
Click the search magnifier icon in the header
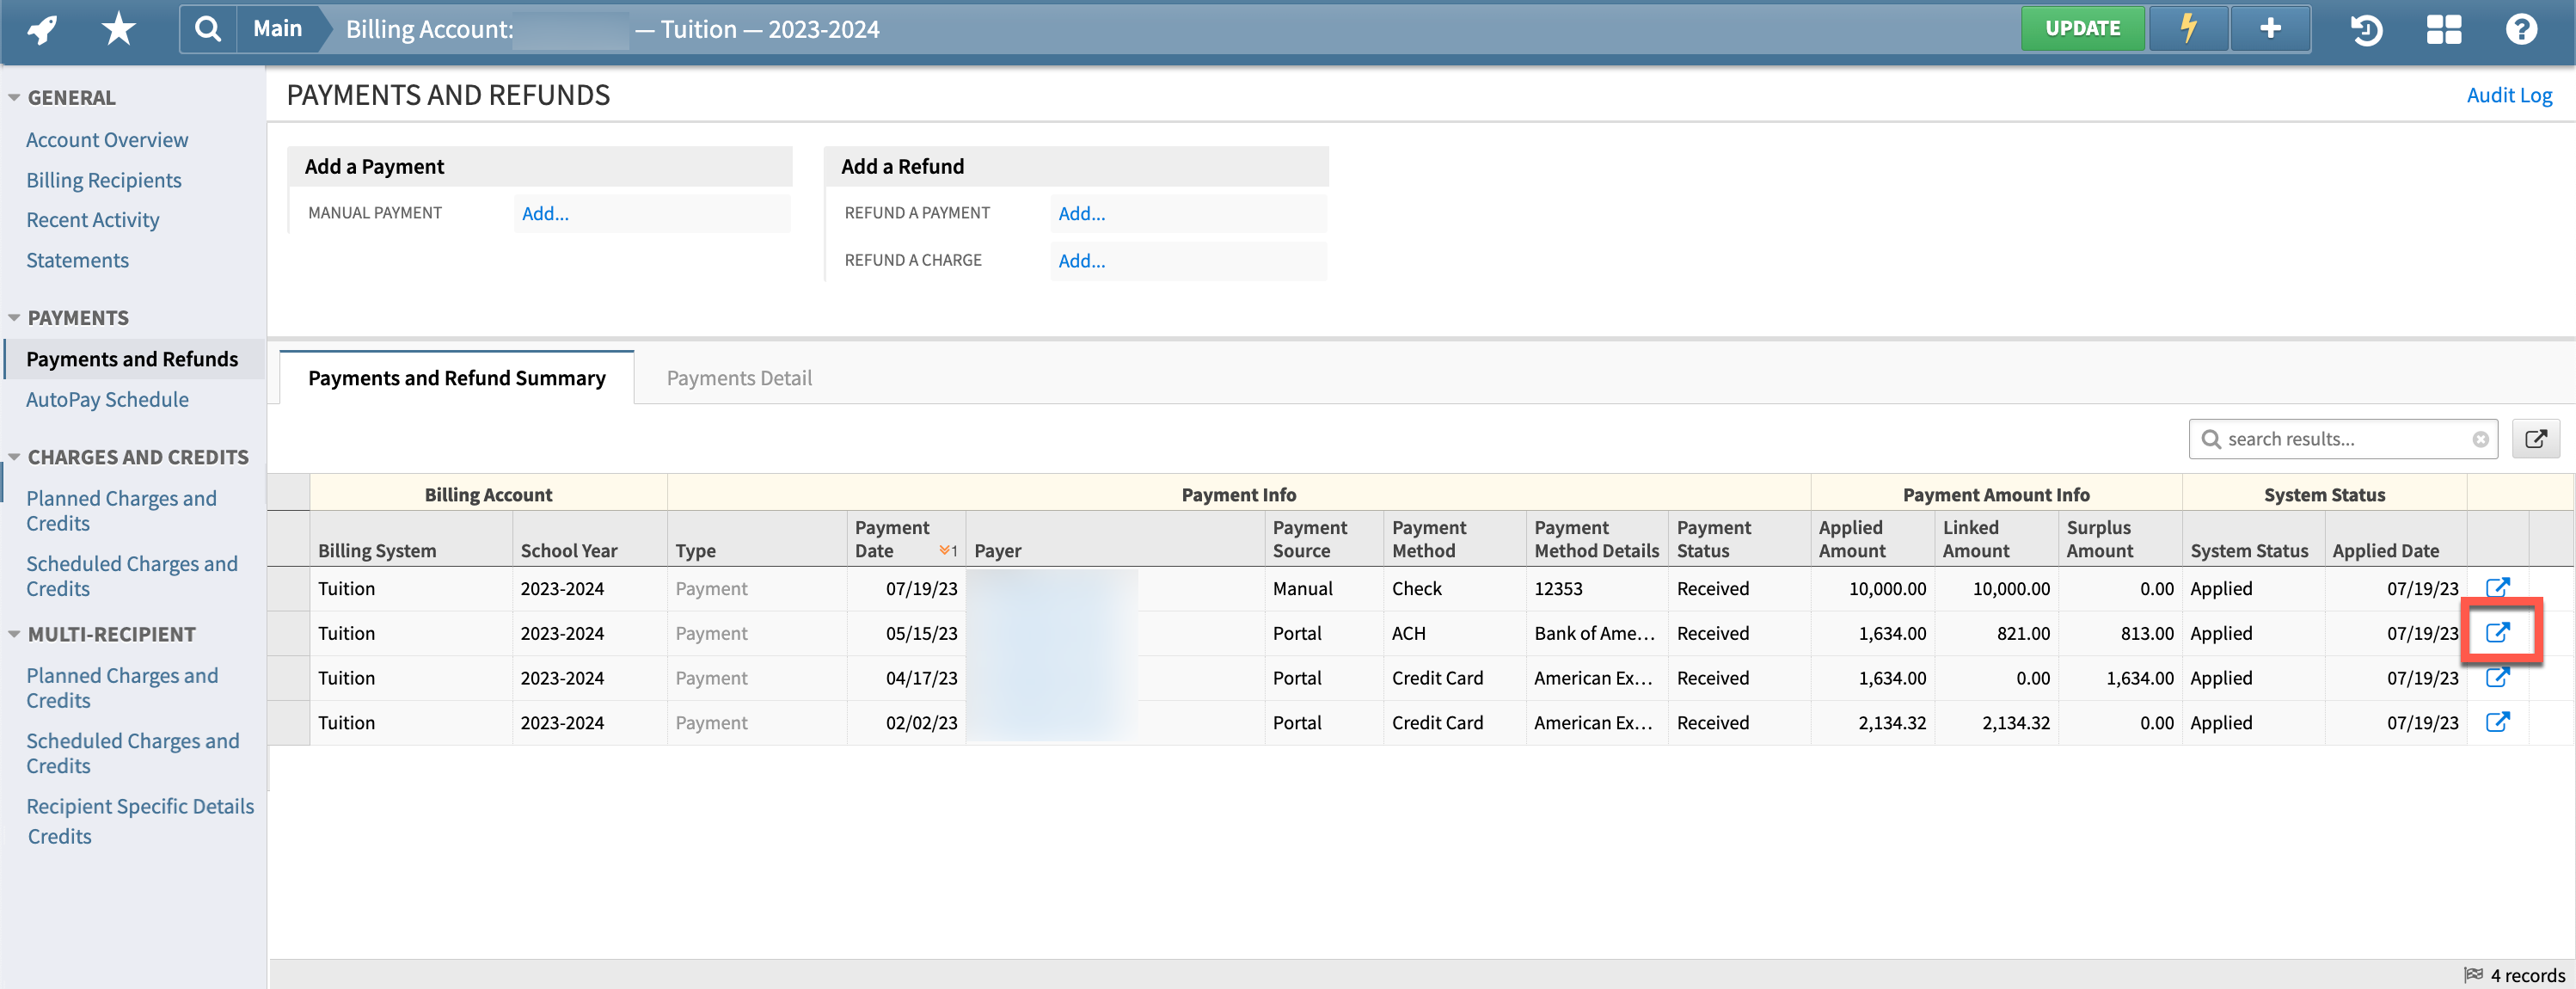click(207, 29)
